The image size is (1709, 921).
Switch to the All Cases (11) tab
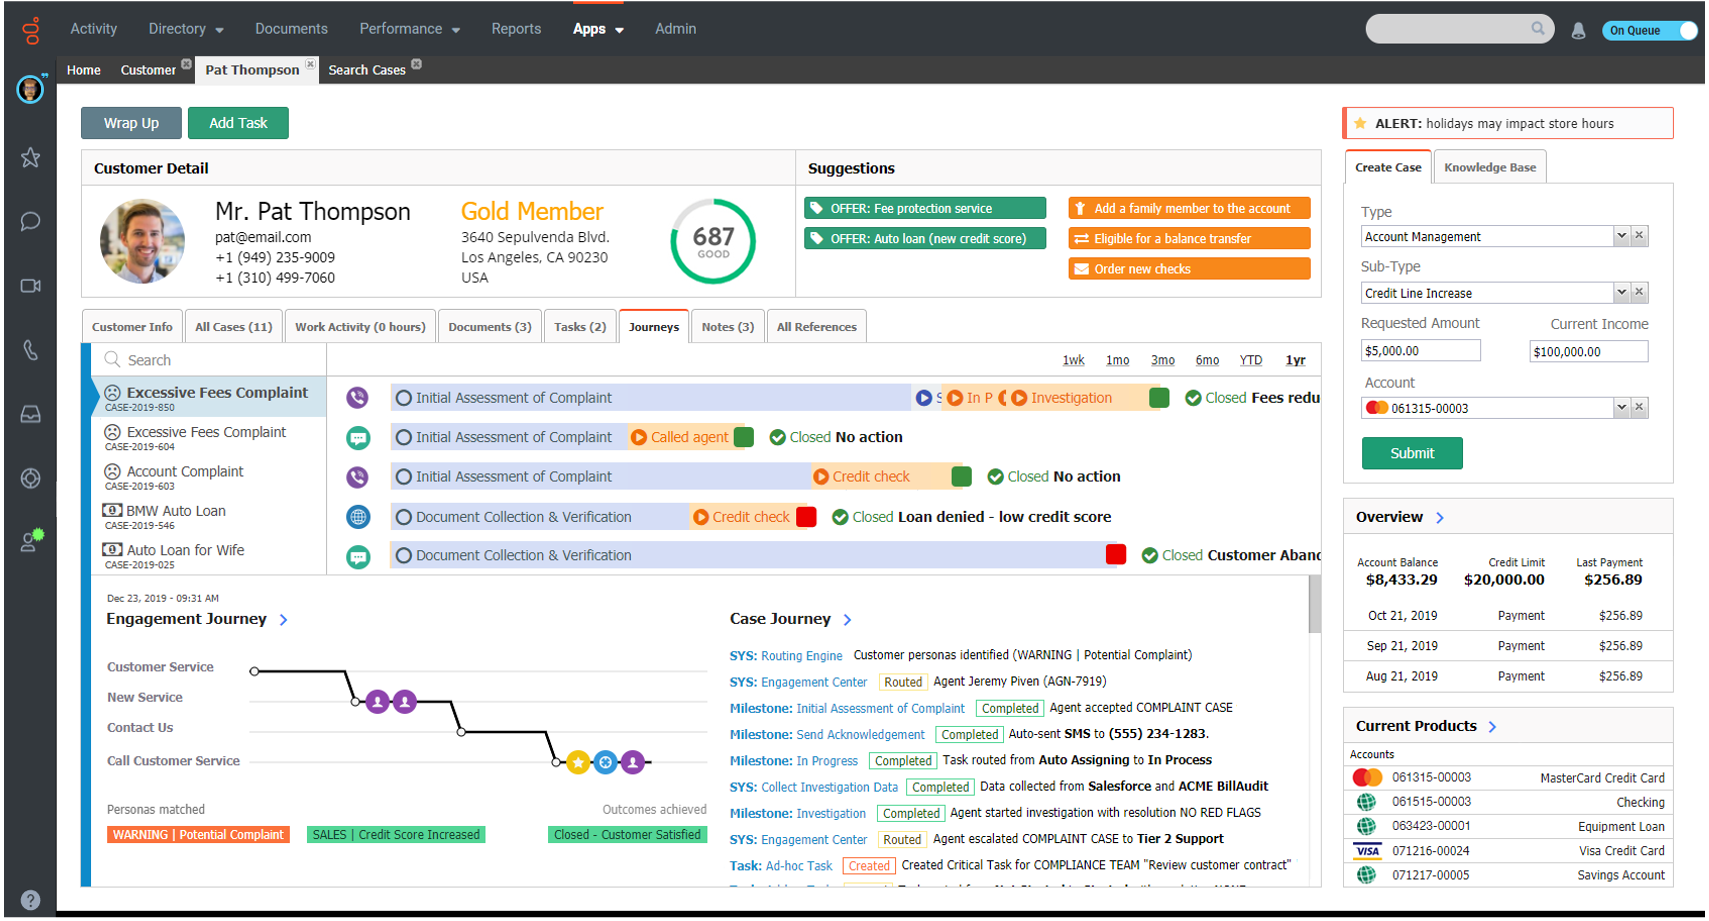click(233, 327)
